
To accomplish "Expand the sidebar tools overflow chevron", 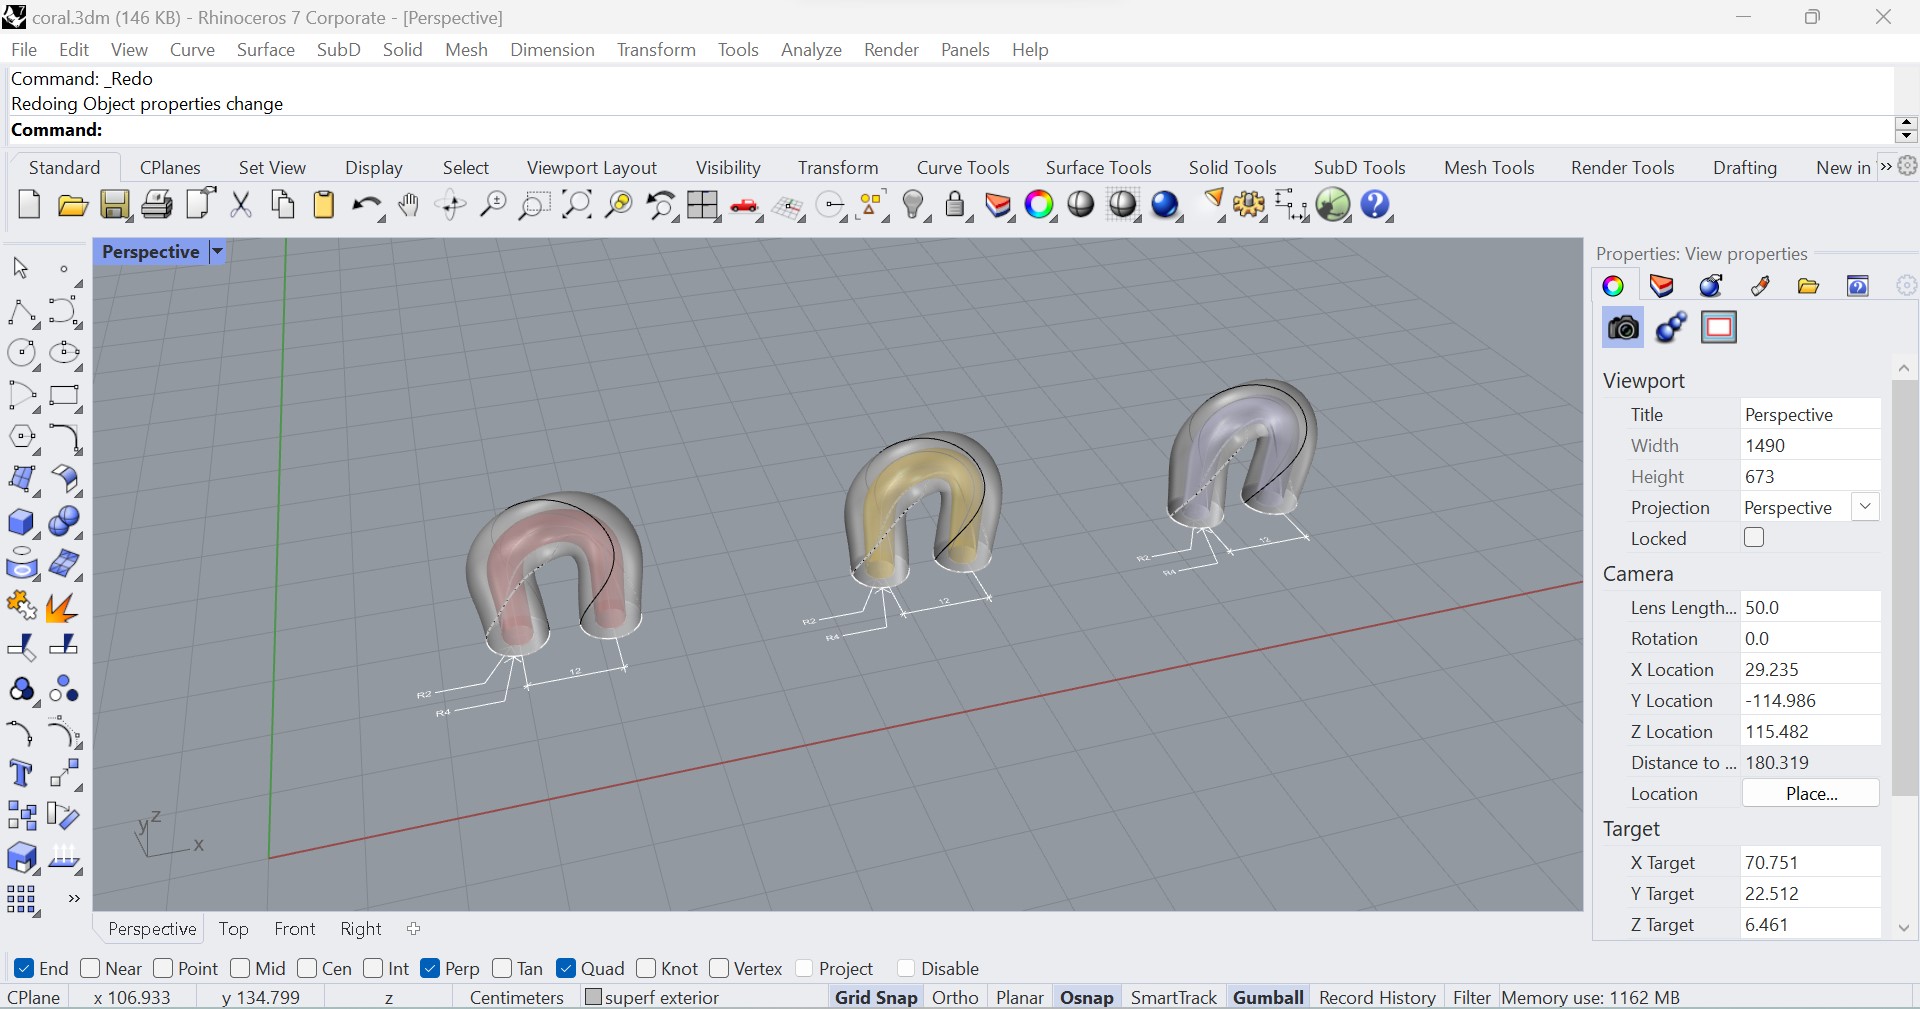I will coord(73,898).
